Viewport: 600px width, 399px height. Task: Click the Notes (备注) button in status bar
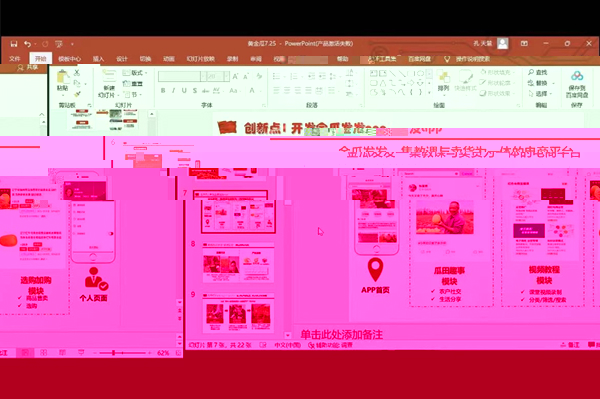(x=570, y=345)
